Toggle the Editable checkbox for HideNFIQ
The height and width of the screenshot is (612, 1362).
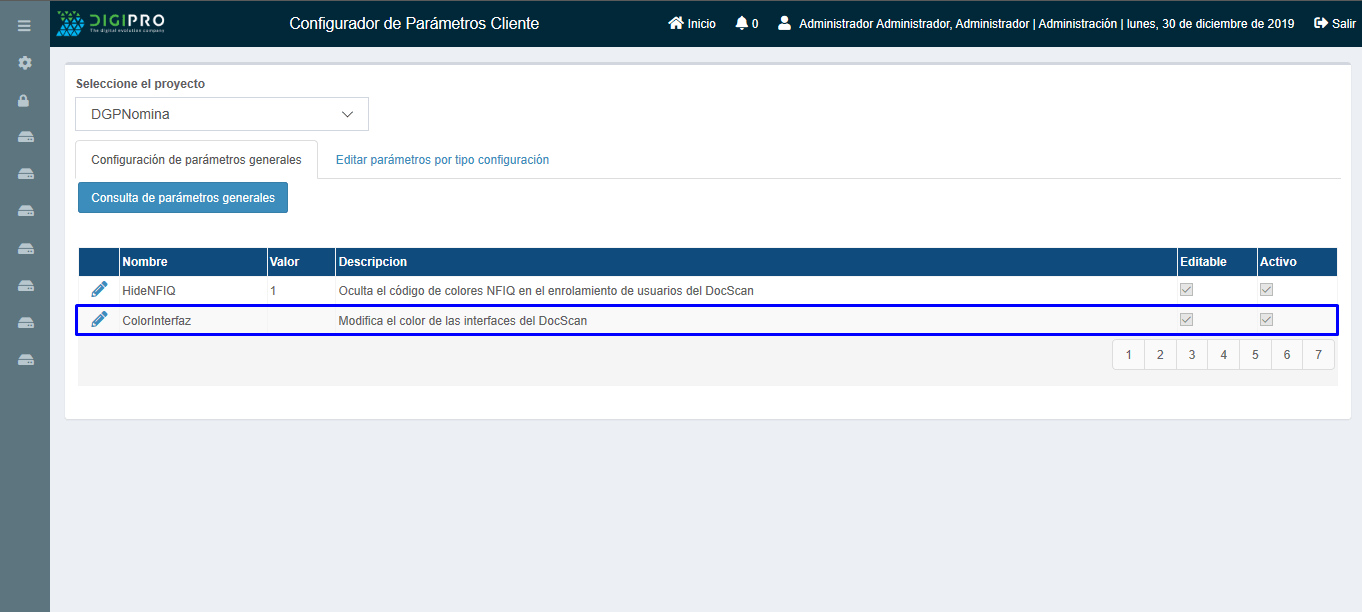1187,290
